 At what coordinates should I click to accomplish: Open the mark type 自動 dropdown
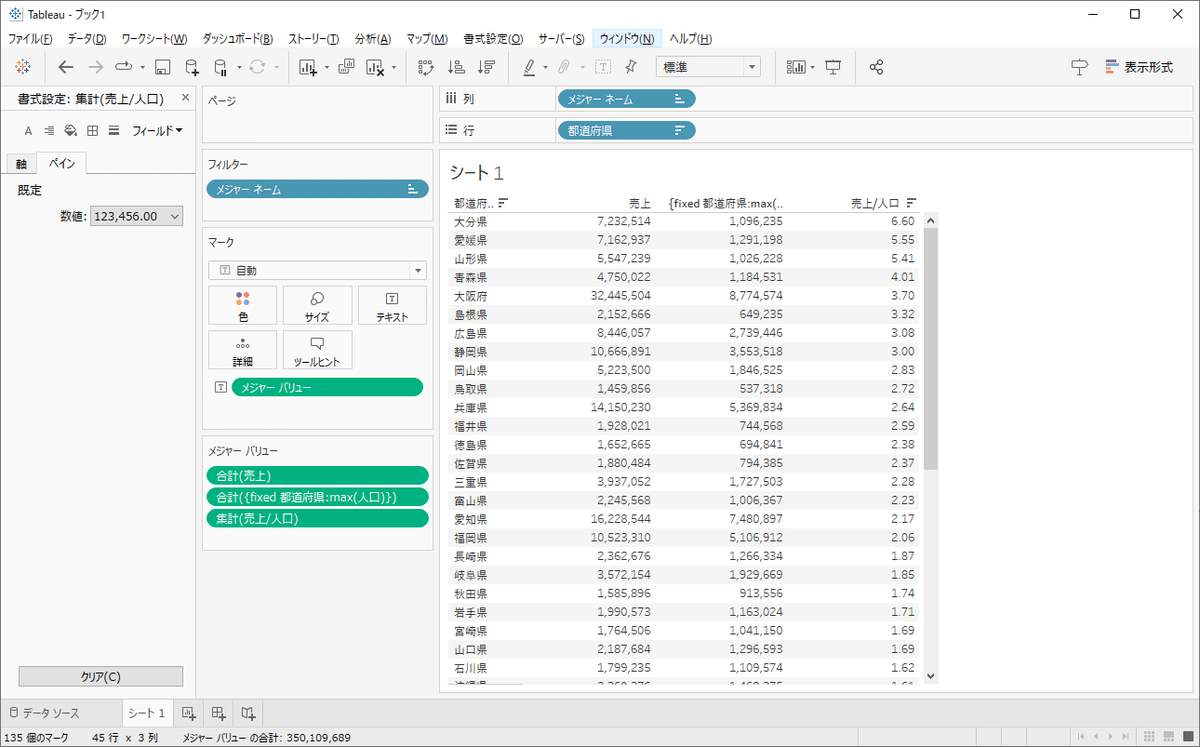(318, 270)
